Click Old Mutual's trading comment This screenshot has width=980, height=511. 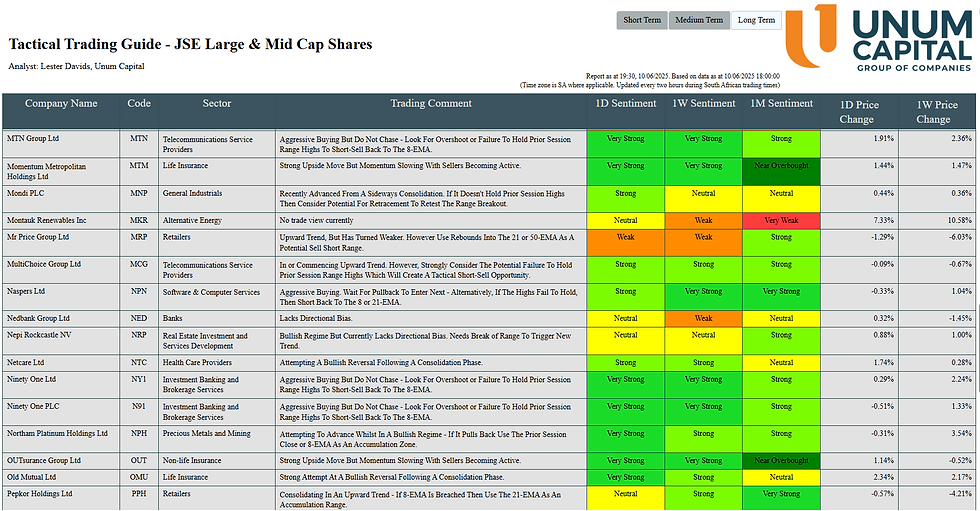click(x=392, y=477)
